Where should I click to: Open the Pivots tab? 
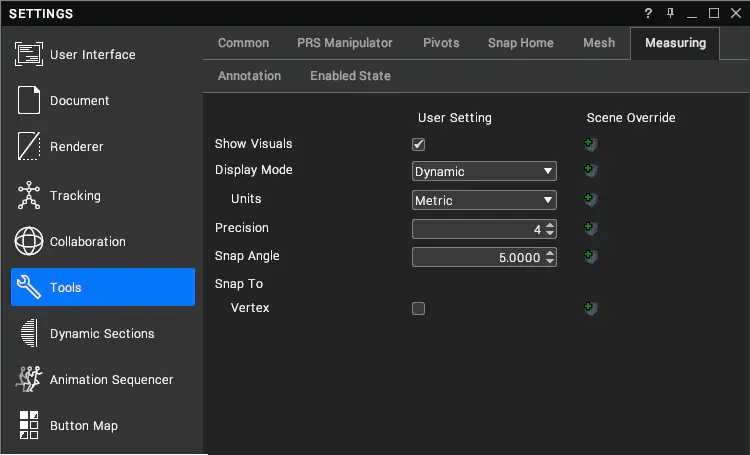[441, 43]
